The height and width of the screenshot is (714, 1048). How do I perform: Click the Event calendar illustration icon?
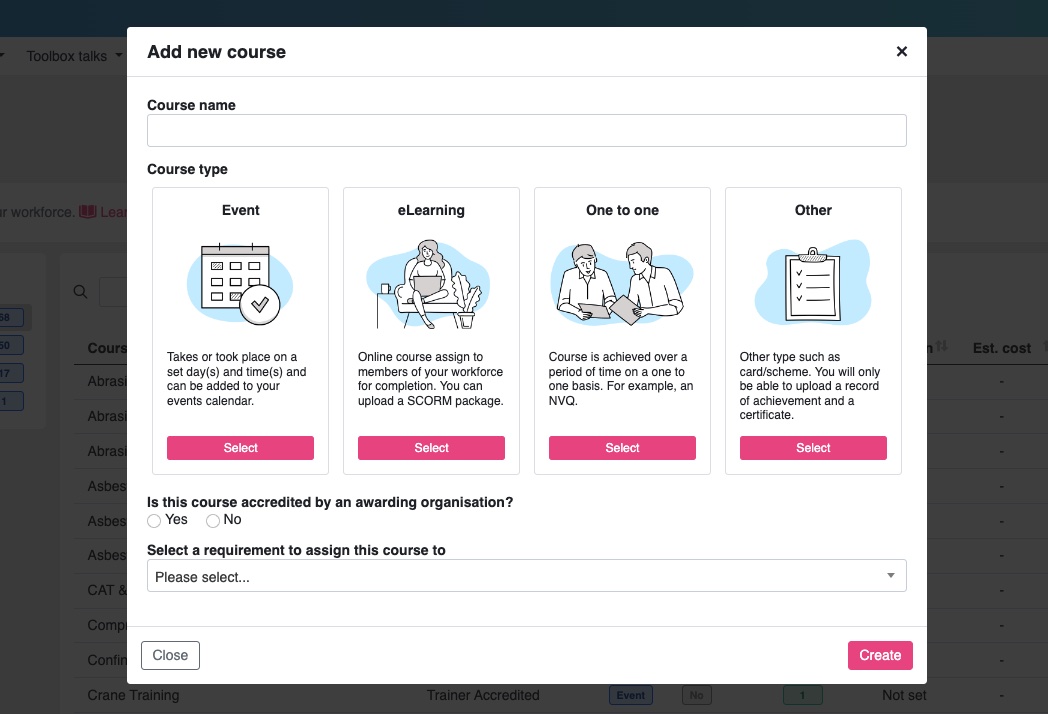[240, 285]
